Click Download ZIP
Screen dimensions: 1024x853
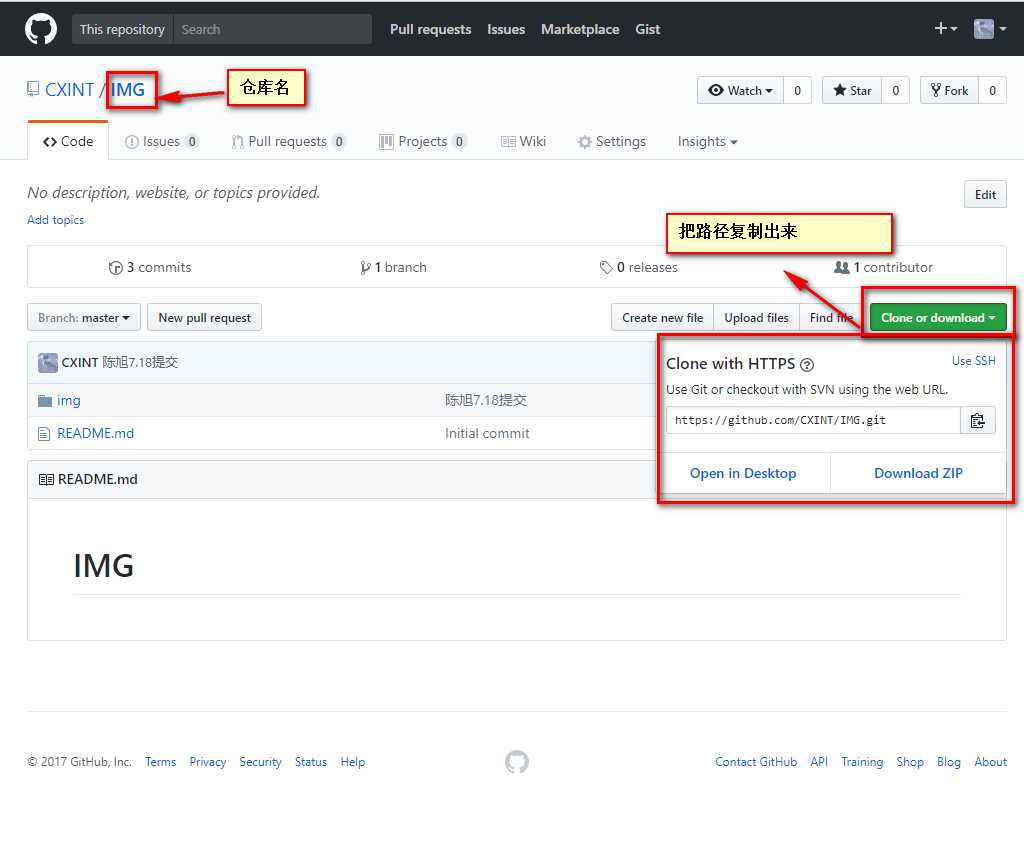(x=918, y=473)
